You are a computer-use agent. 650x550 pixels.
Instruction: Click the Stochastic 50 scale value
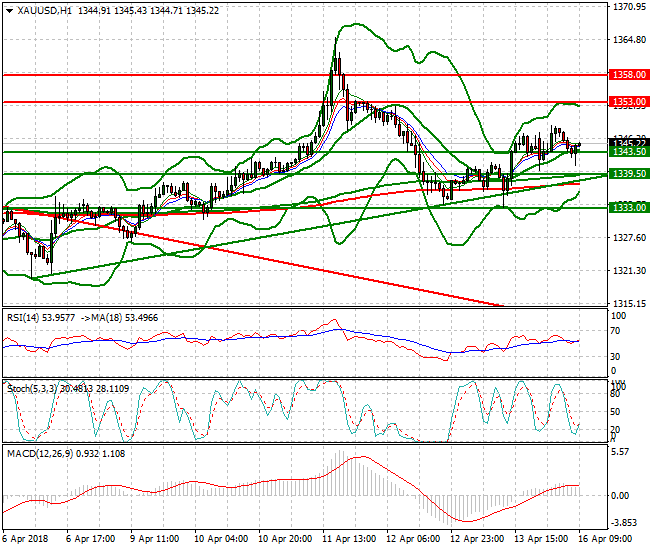(616, 412)
